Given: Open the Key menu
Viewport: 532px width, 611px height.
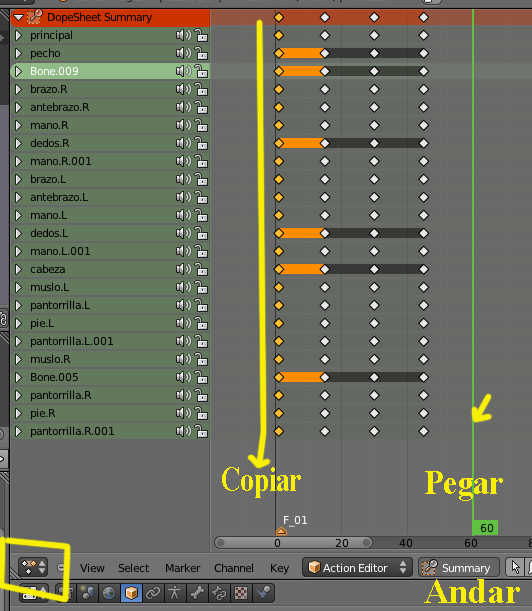Looking at the screenshot, I should click(279, 568).
